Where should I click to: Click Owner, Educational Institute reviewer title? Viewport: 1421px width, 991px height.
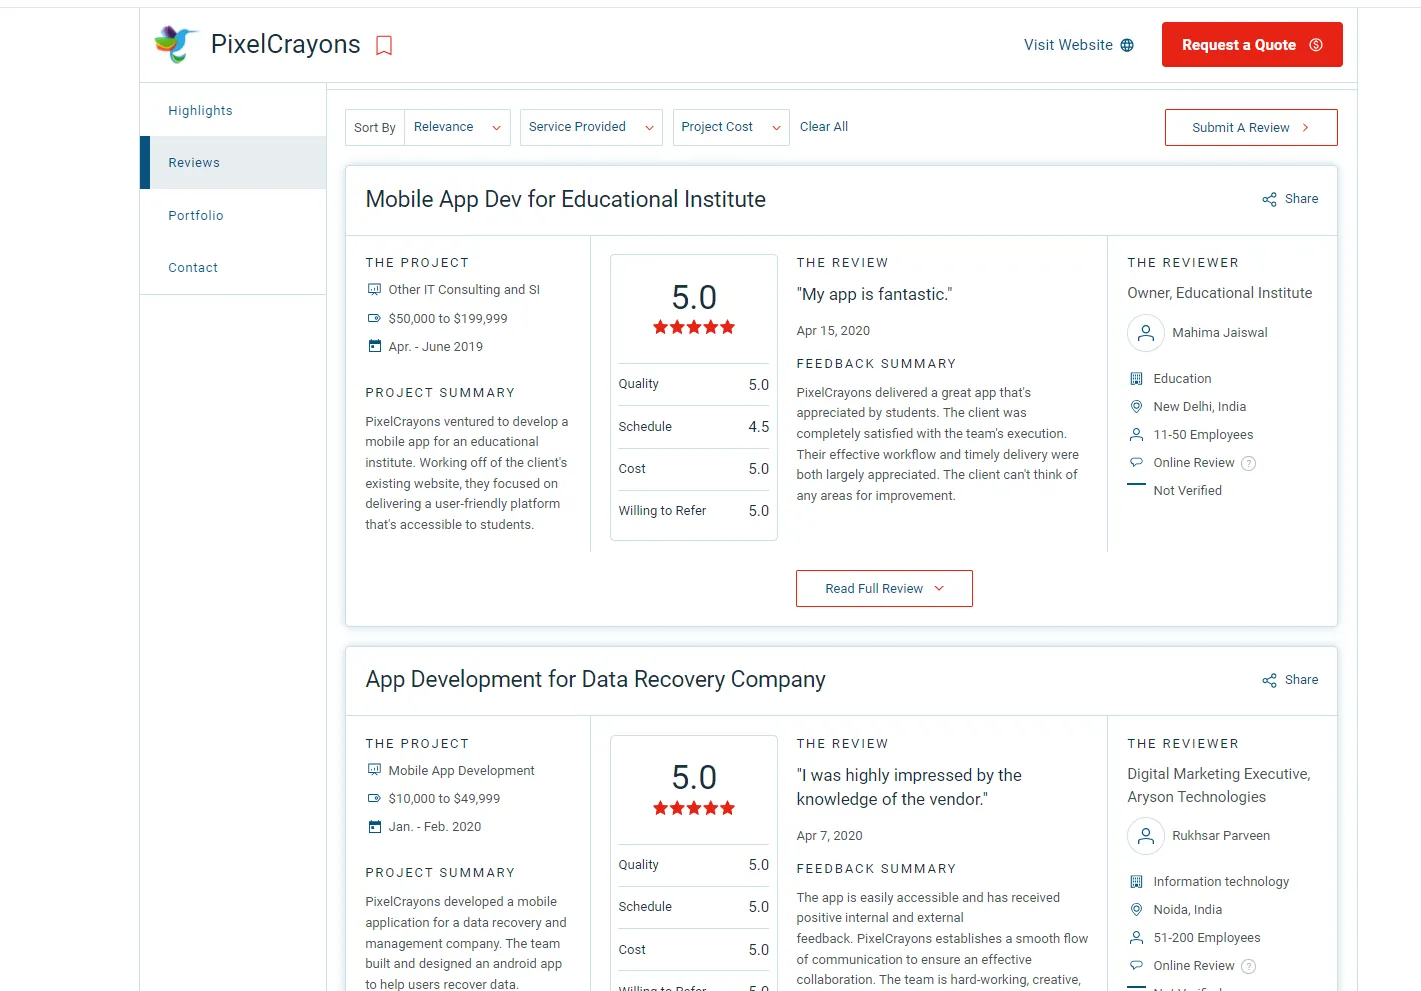pos(1220,293)
